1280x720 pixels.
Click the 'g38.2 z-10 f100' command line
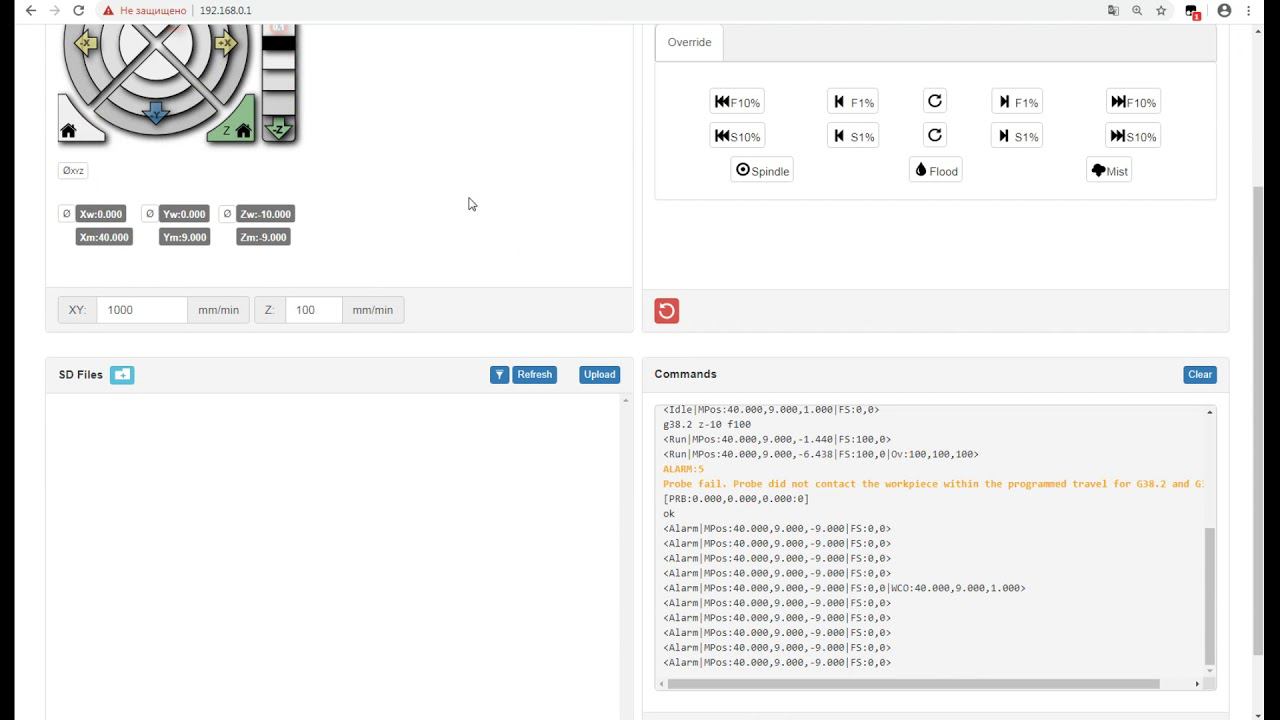click(x=707, y=424)
